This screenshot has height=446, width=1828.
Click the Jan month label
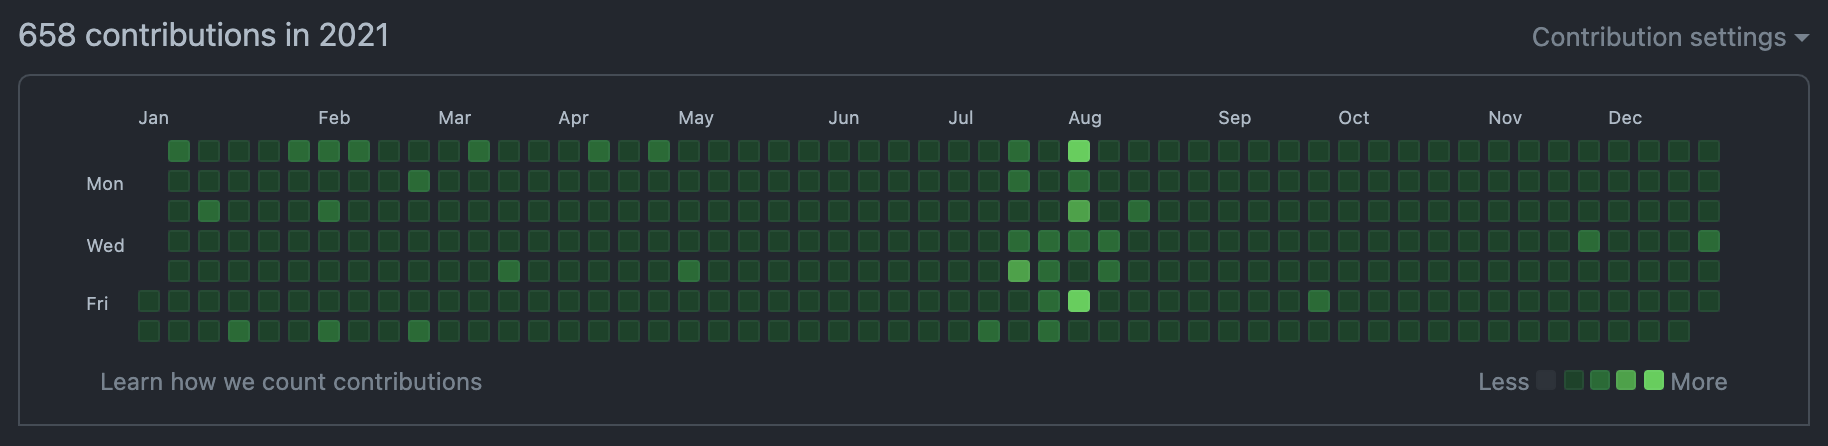click(x=153, y=118)
